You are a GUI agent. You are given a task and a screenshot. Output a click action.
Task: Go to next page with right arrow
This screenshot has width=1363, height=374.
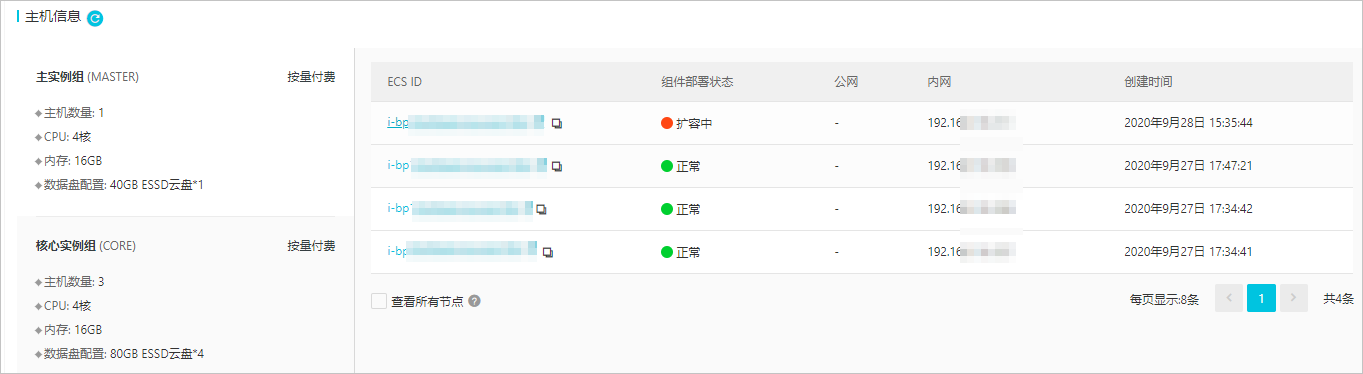1294,298
